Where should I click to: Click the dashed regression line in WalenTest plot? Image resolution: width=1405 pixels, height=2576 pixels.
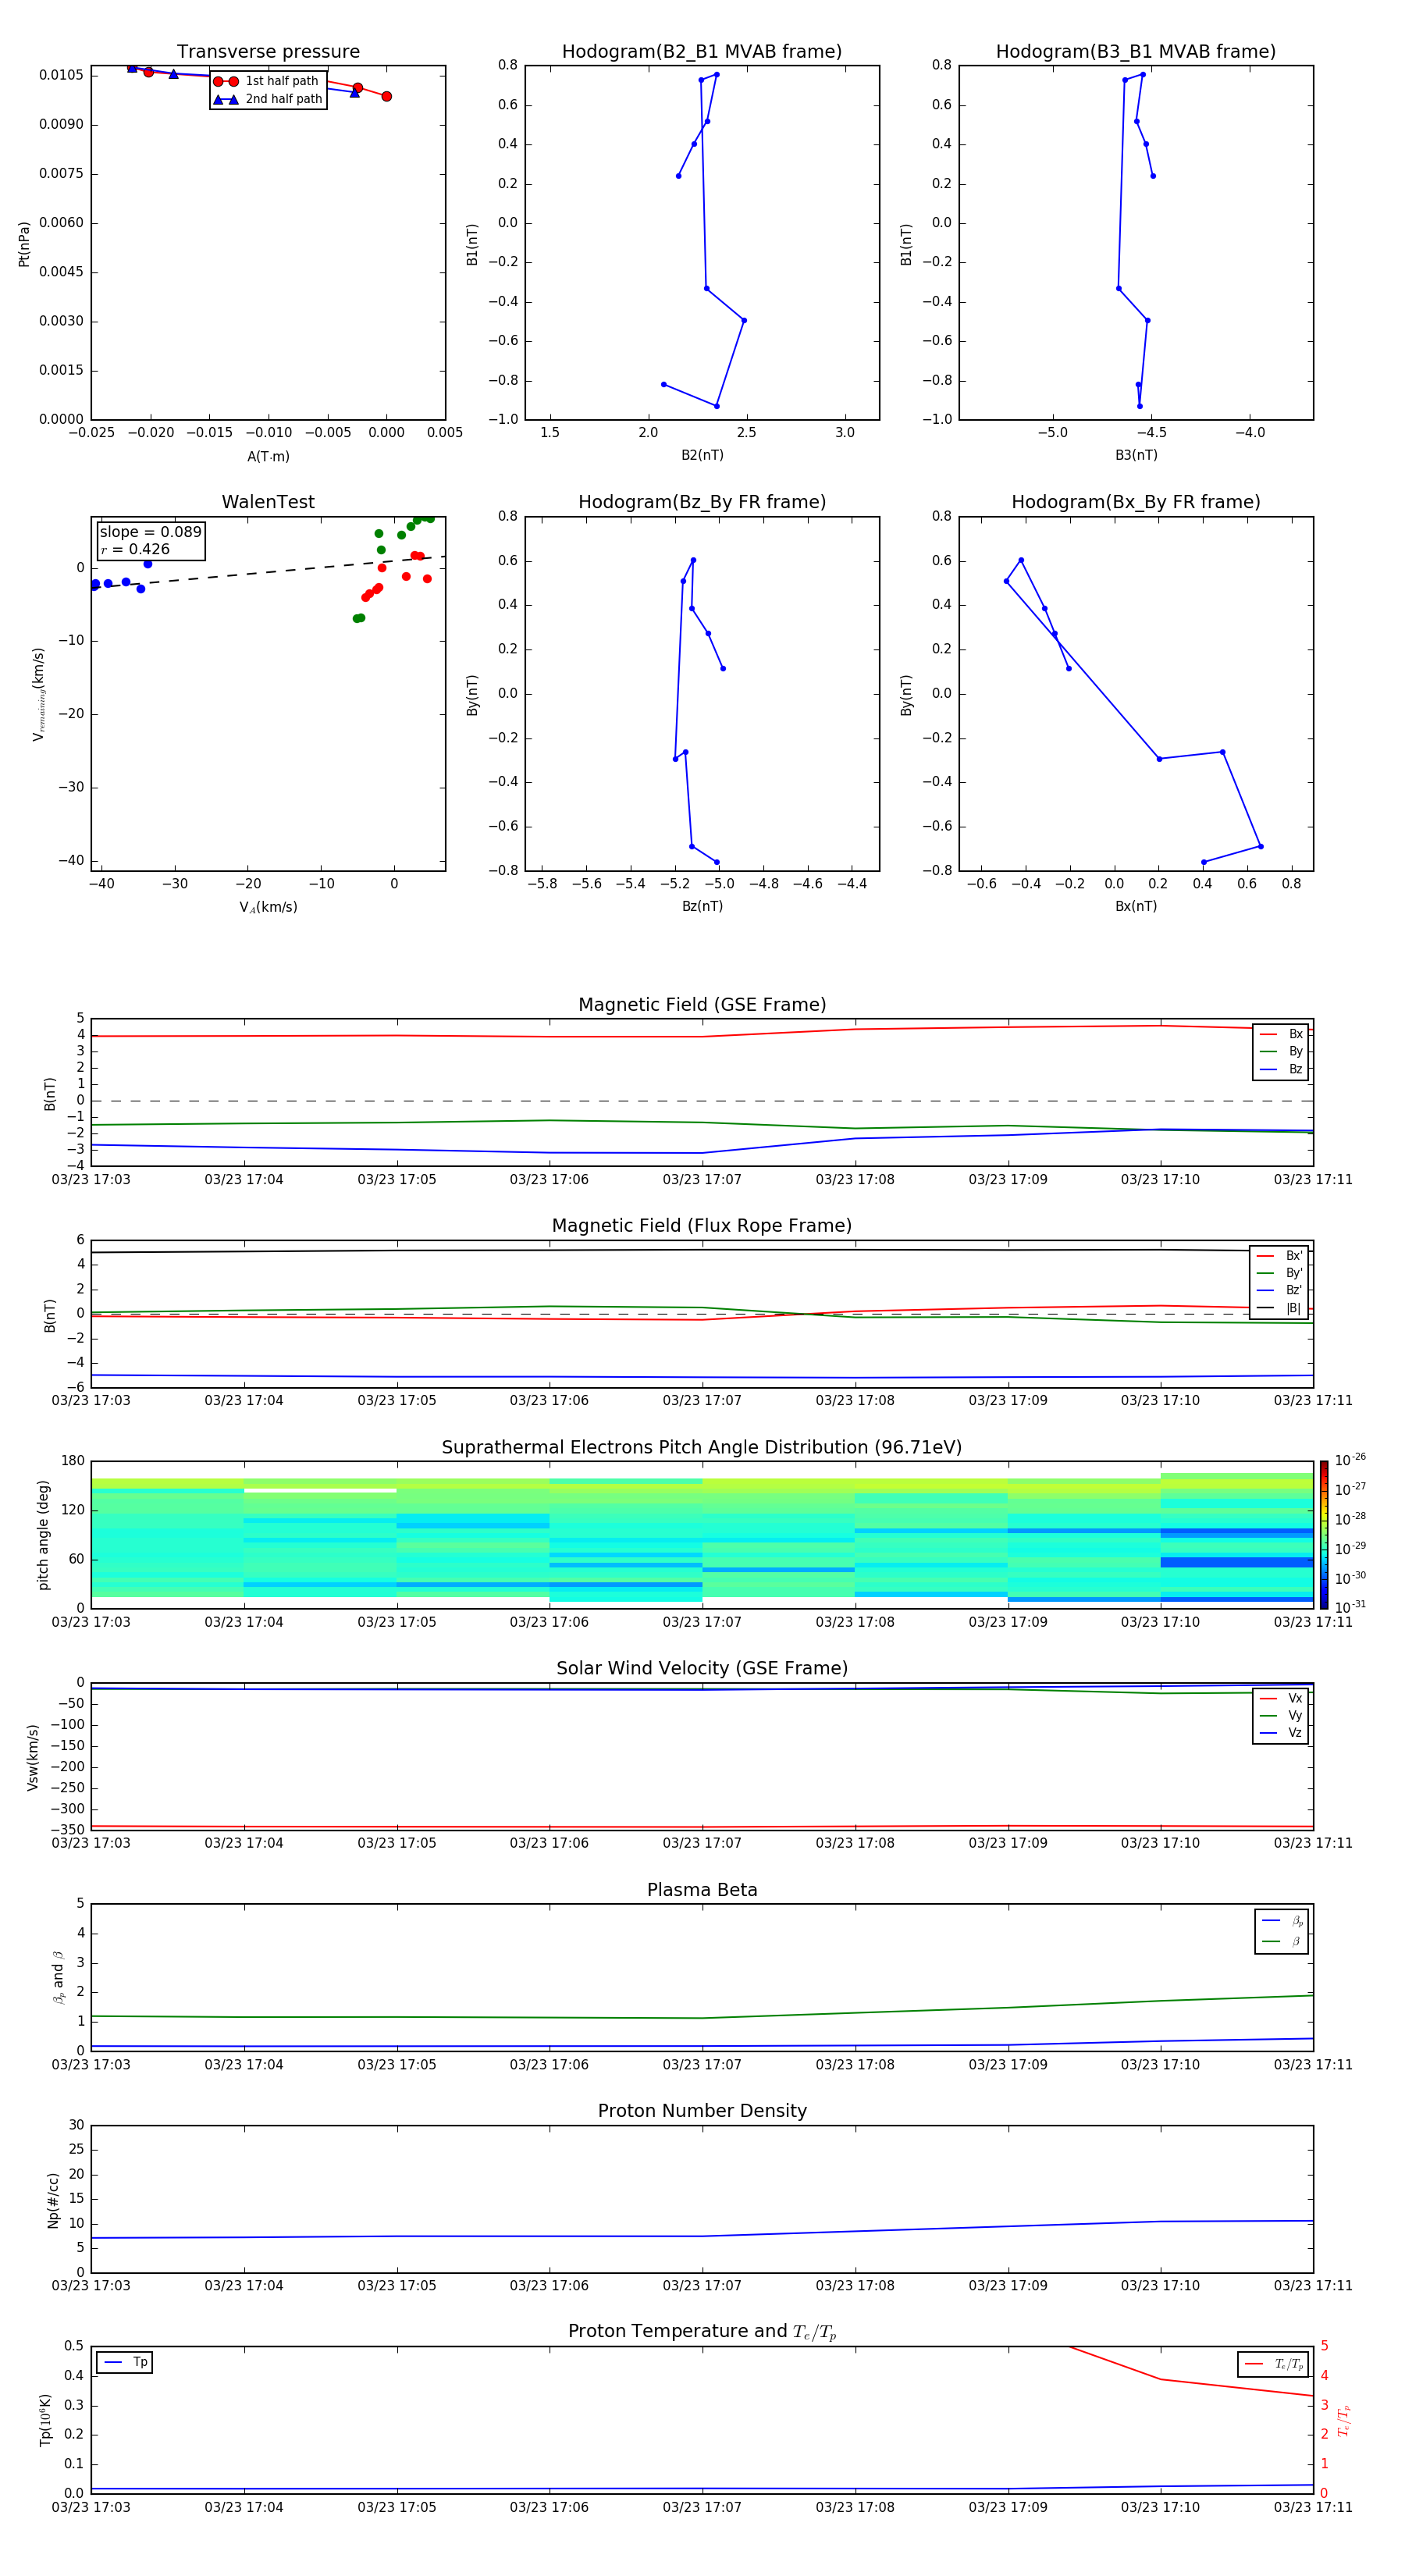(x=268, y=572)
